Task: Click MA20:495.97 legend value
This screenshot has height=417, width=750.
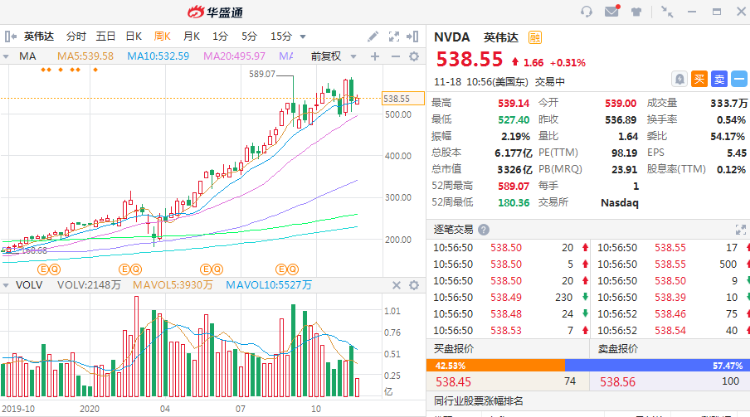Action: point(234,56)
